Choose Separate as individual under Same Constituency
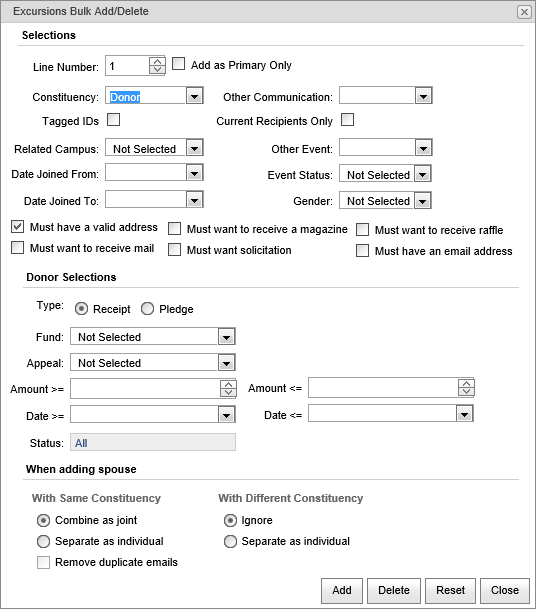 pyautogui.click(x=44, y=541)
